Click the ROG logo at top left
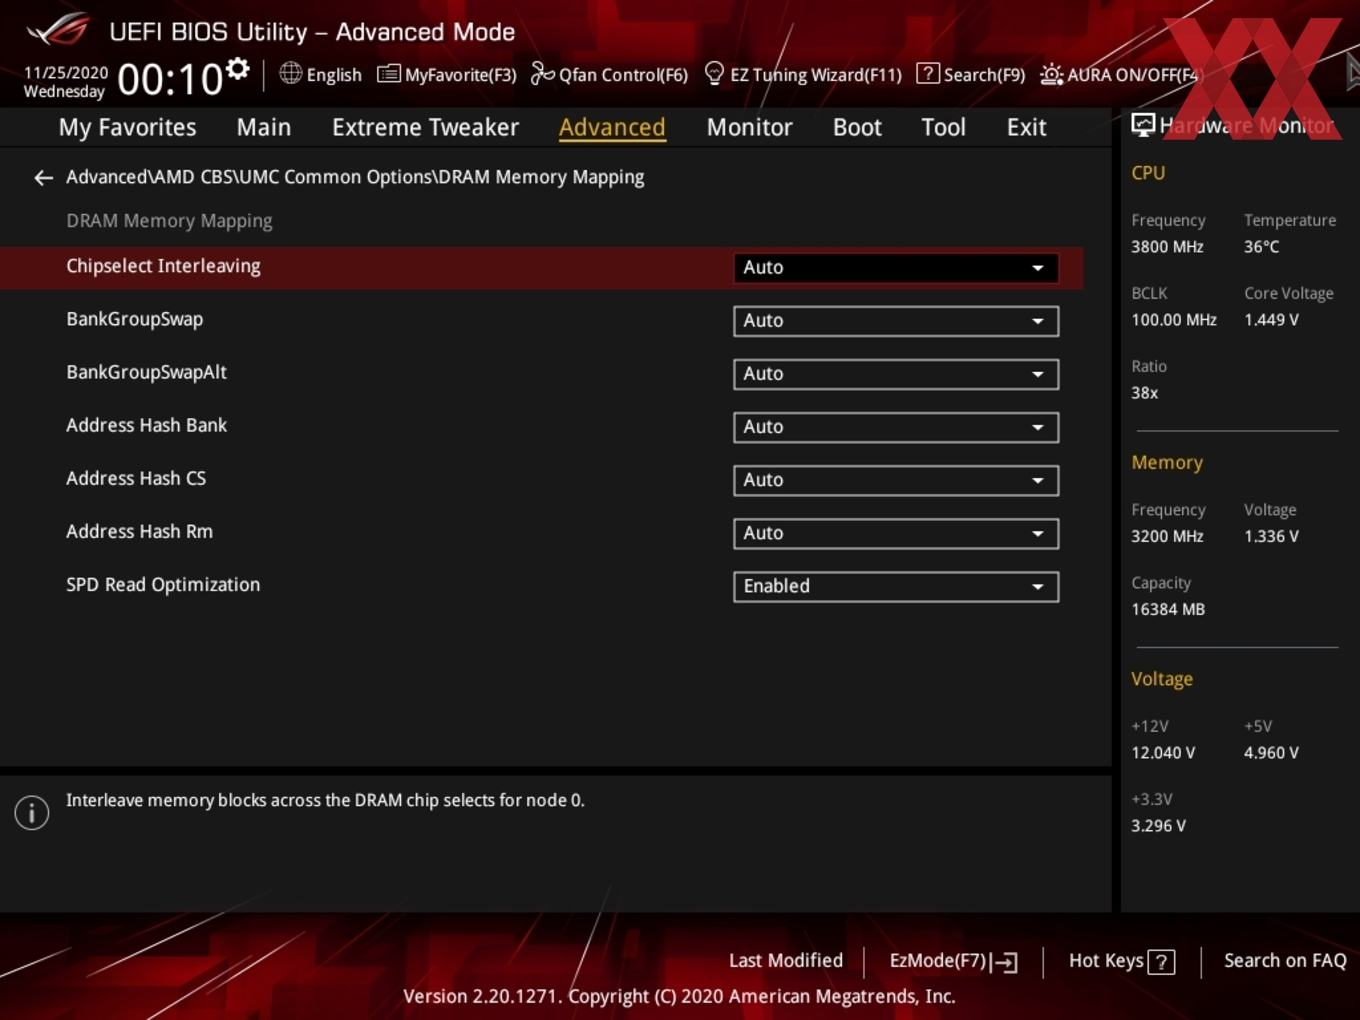Viewport: 1360px width, 1020px height. 57,30
